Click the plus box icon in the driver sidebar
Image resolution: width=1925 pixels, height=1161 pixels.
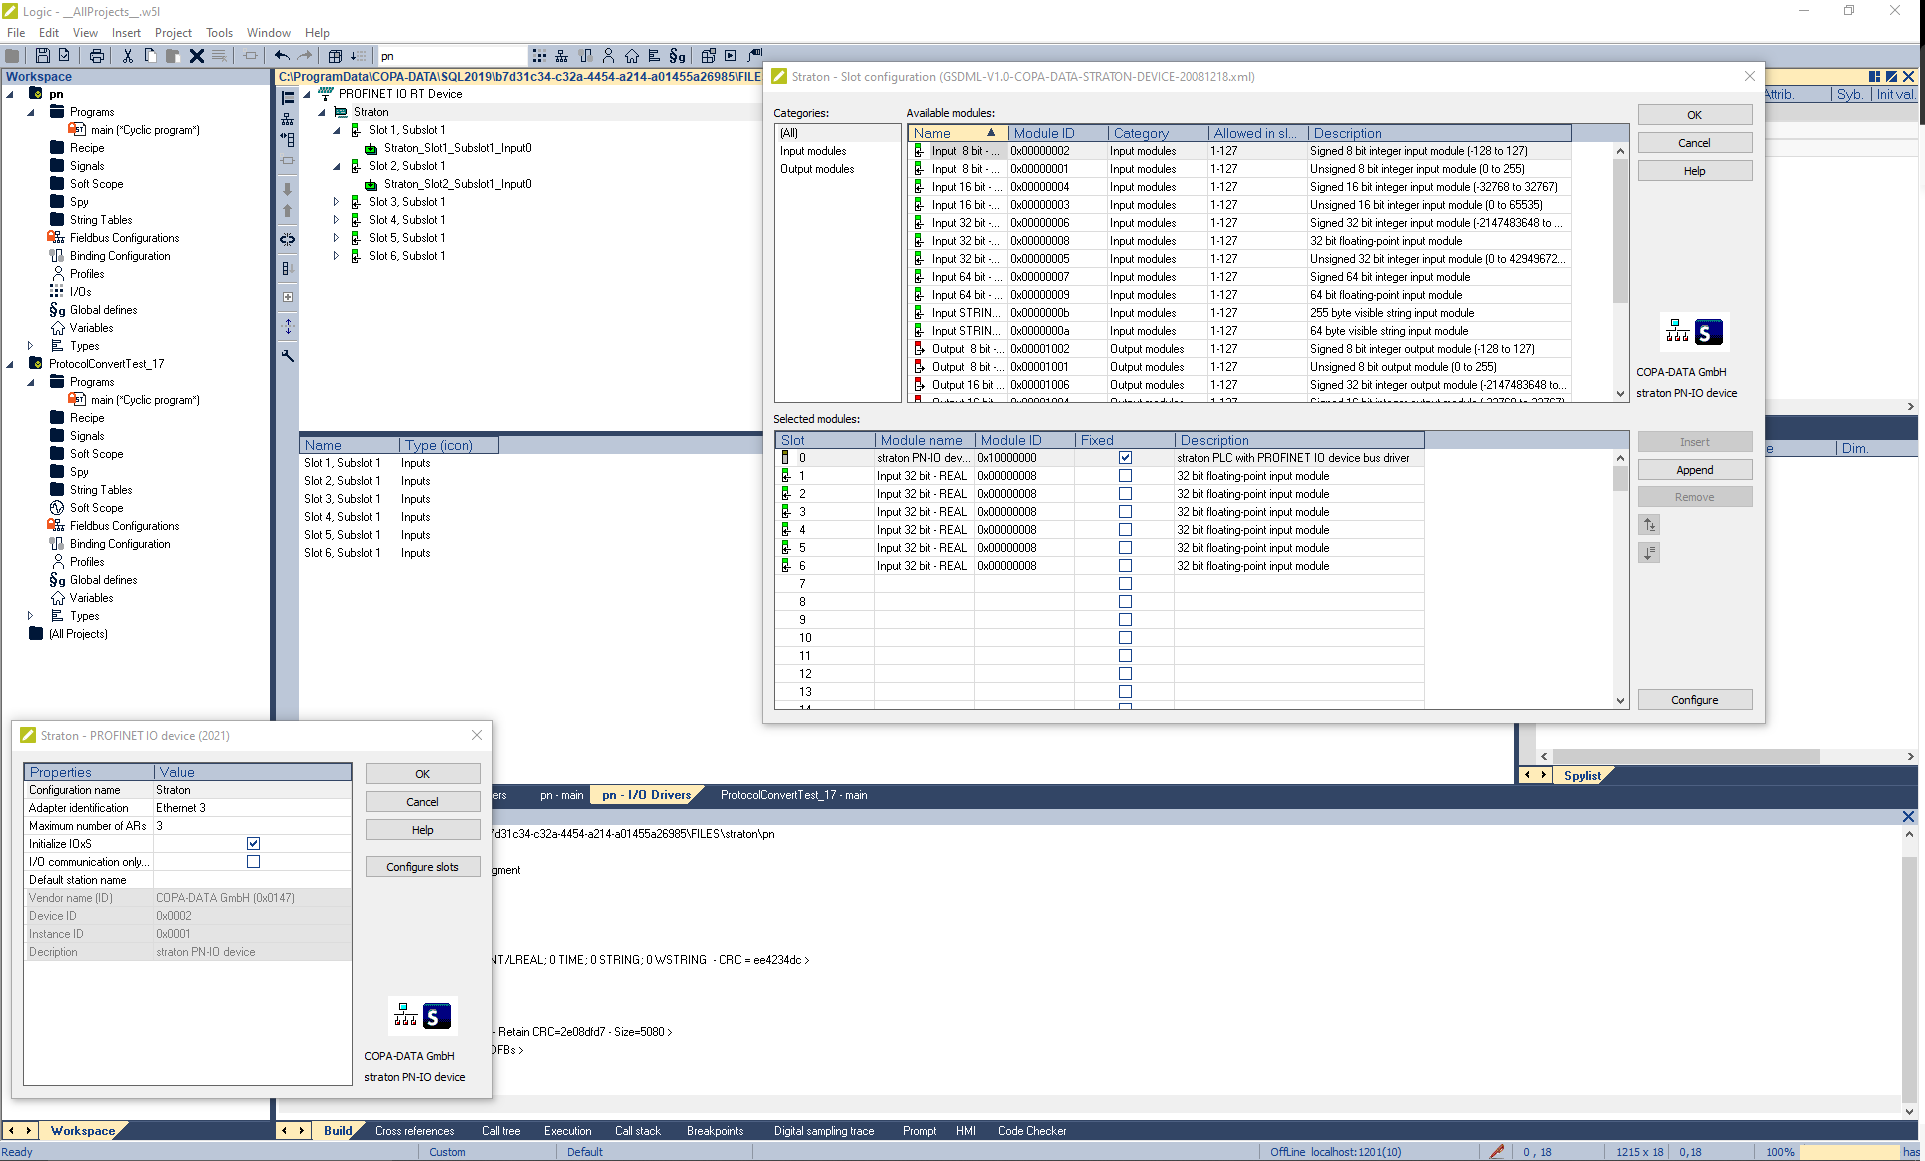tap(288, 297)
